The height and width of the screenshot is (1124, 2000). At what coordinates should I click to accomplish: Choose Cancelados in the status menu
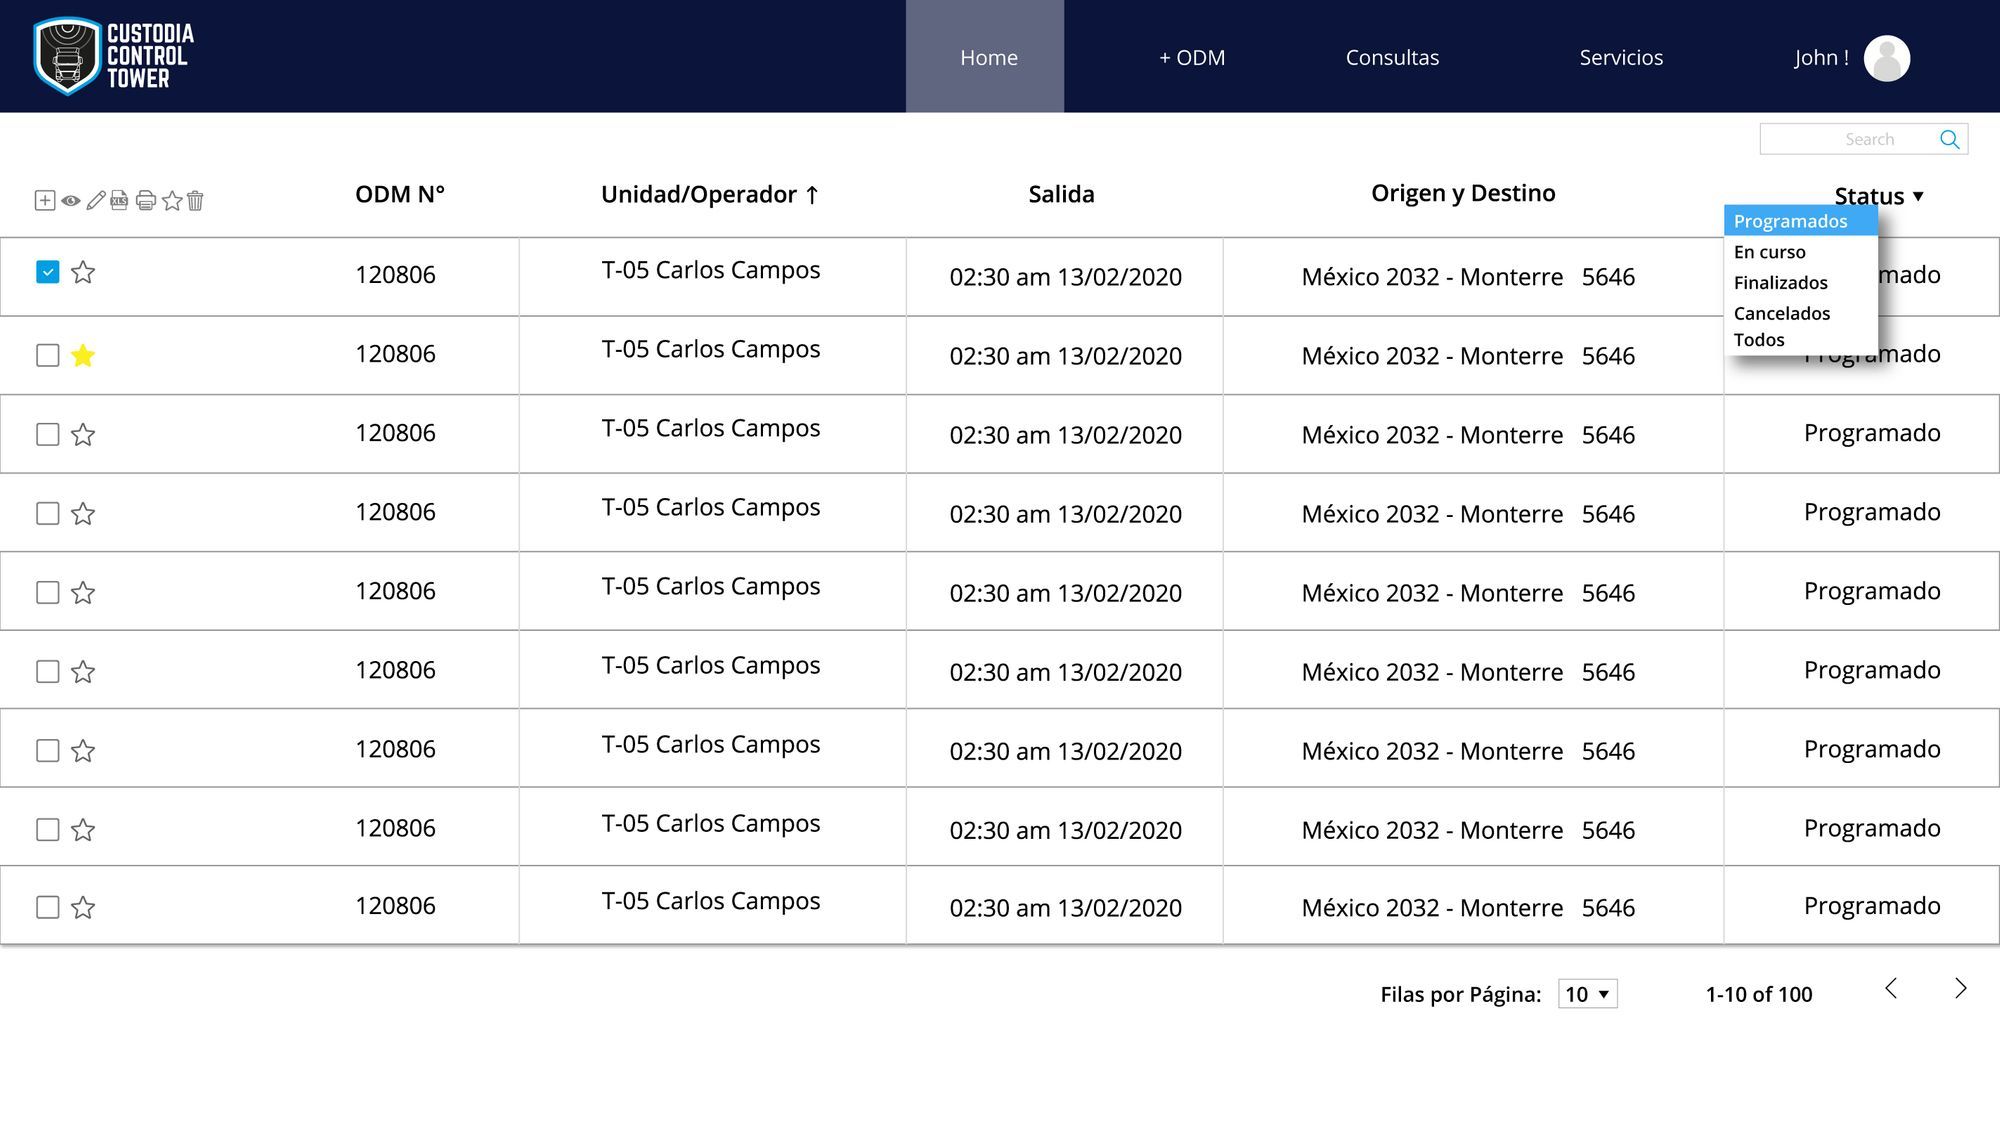(x=1781, y=313)
